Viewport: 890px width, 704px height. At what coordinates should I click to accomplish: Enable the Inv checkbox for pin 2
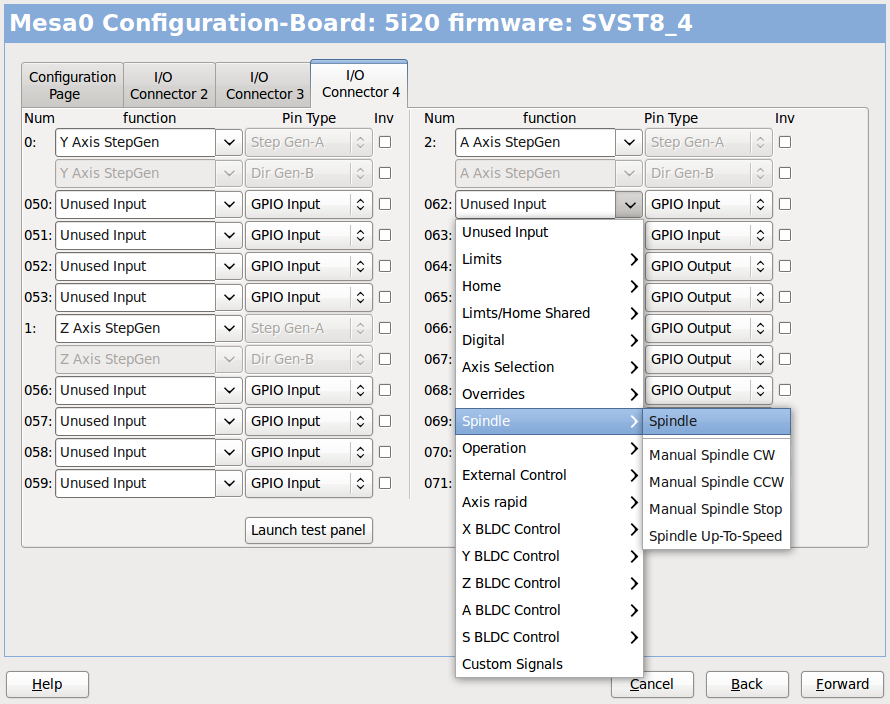tap(784, 142)
